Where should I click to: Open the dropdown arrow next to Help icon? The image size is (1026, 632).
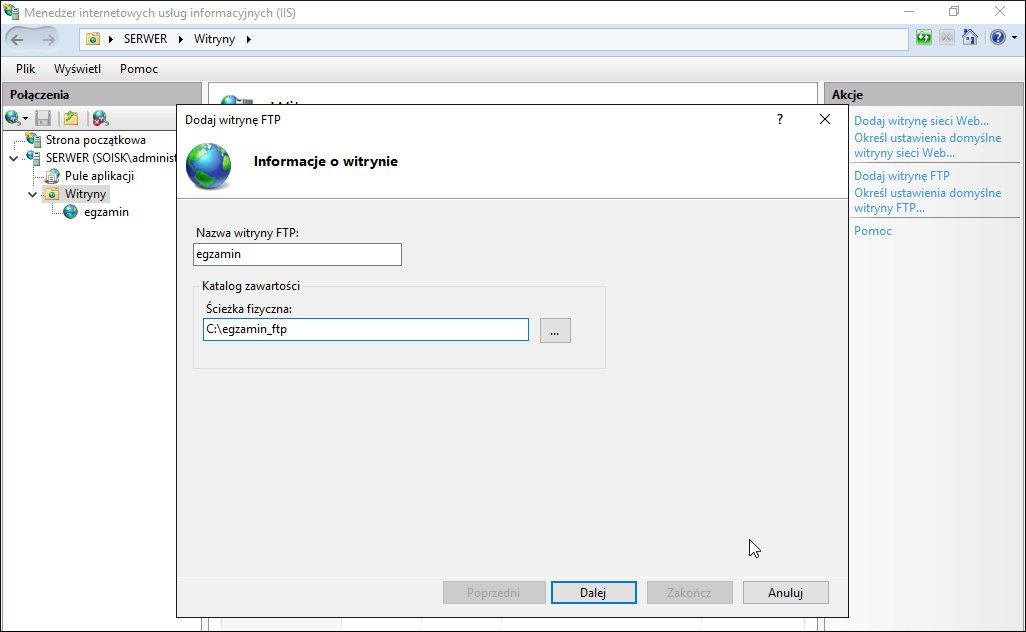pos(1014,38)
